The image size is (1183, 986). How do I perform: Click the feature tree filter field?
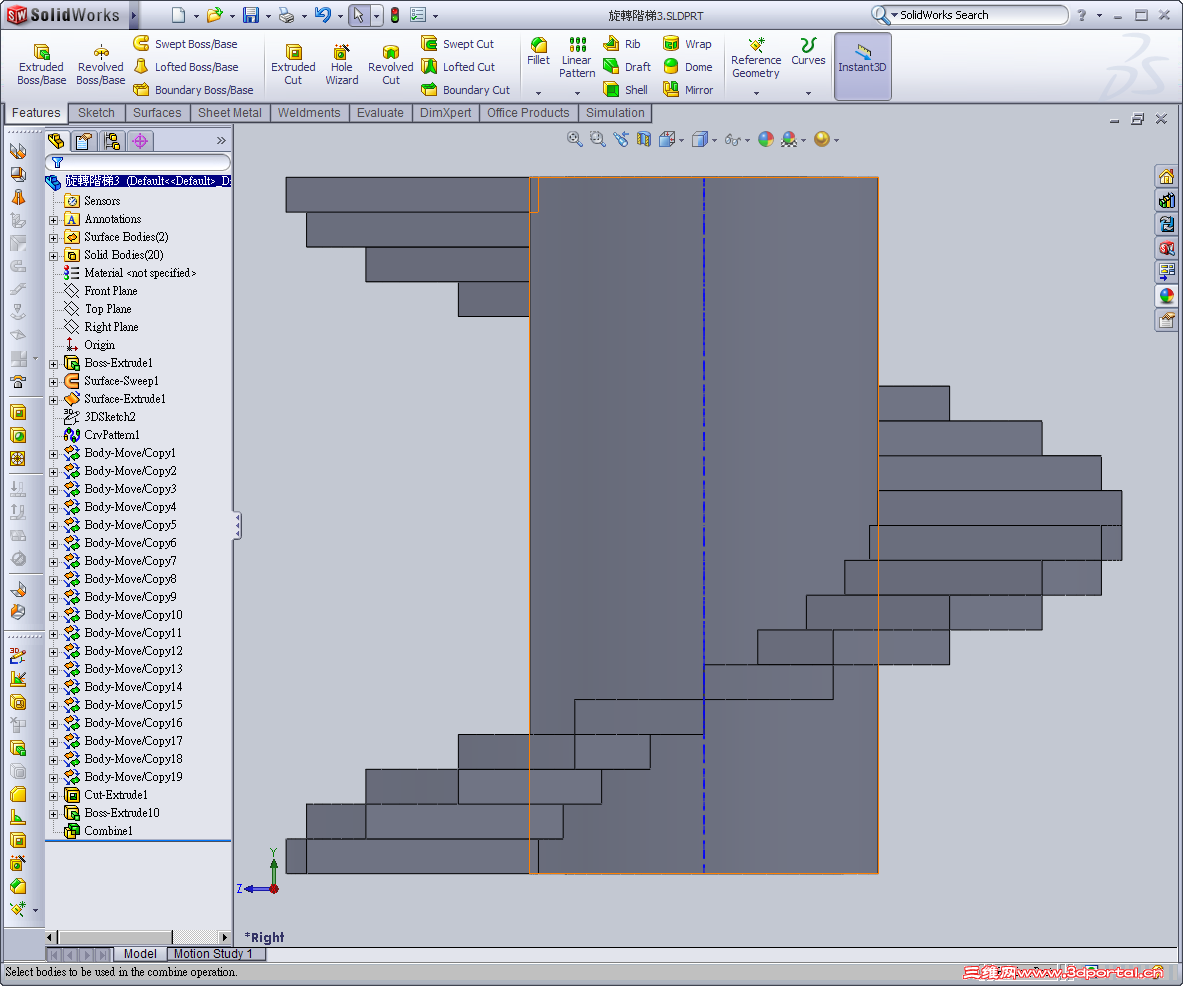point(138,162)
